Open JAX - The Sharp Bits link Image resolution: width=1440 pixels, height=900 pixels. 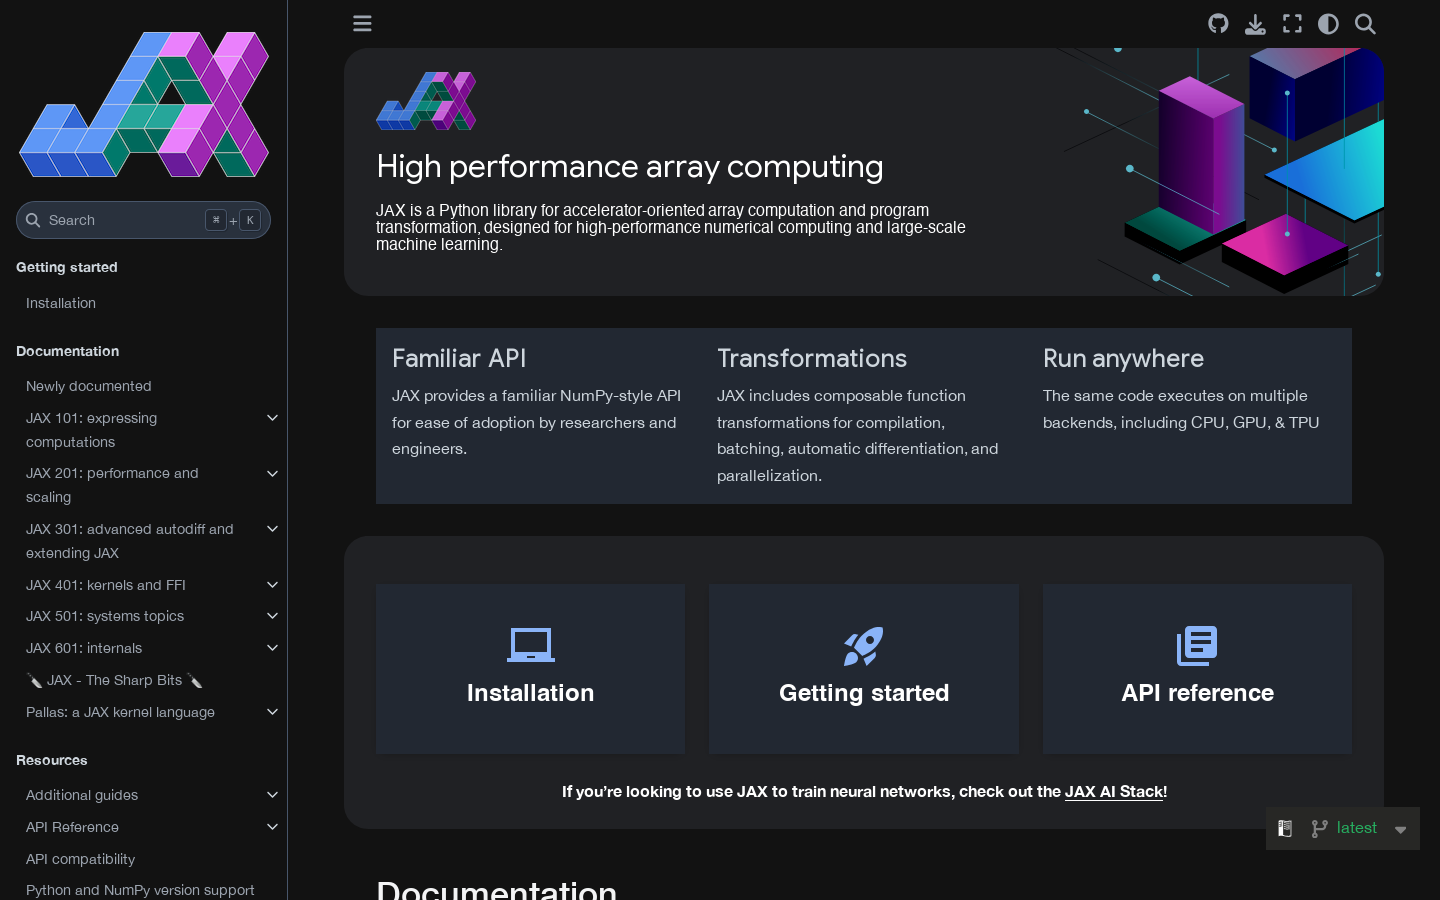[115, 680]
